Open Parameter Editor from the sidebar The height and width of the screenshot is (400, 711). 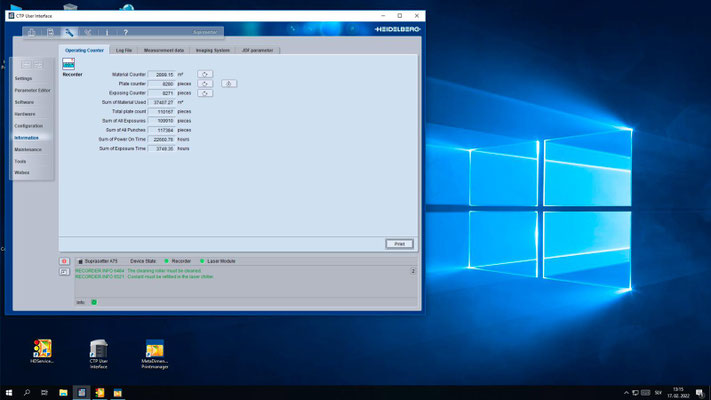coord(32,90)
